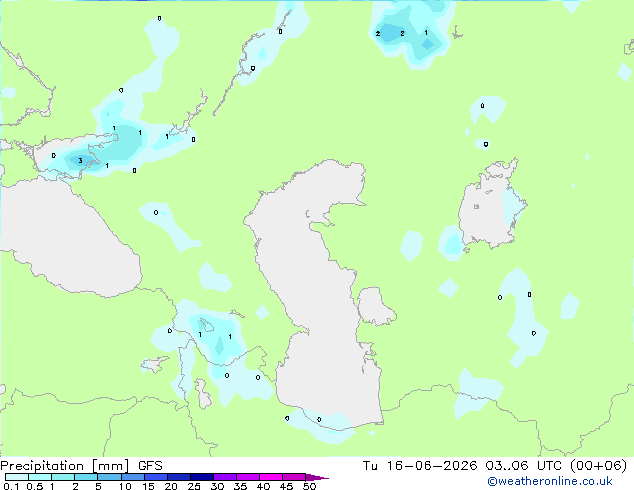Click the legend label "50"
634x490 pixels.
[x=309, y=486]
